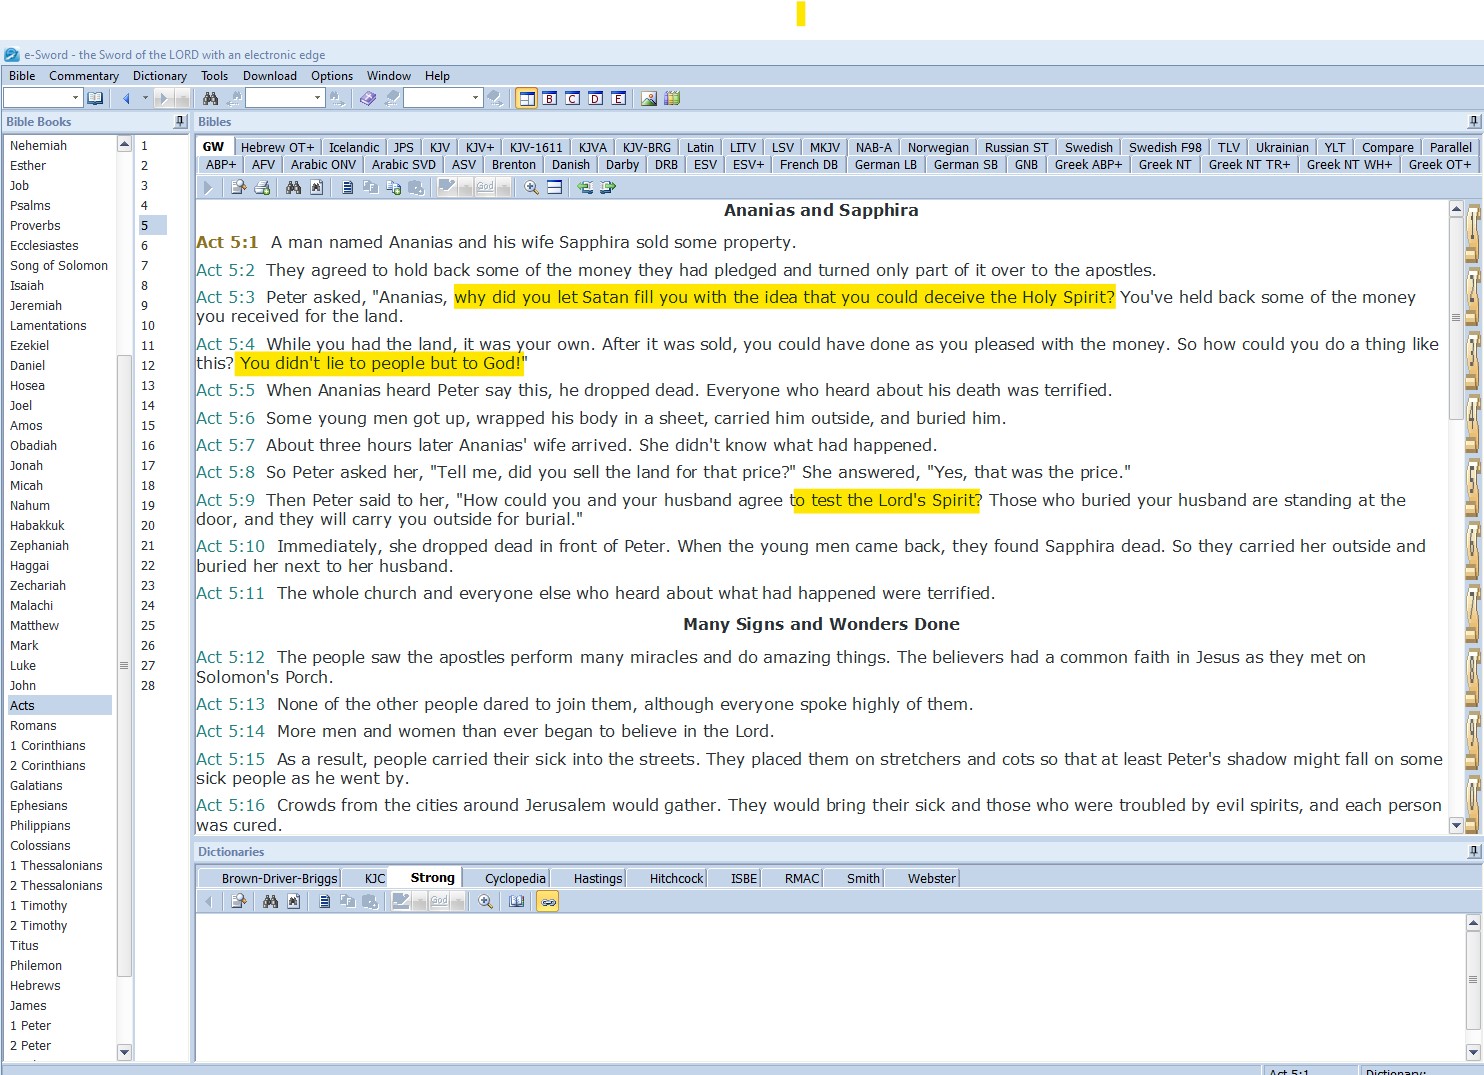The height and width of the screenshot is (1075, 1484).
Task: Click binoculars search icon in Bibles toolbar
Action: [x=293, y=187]
